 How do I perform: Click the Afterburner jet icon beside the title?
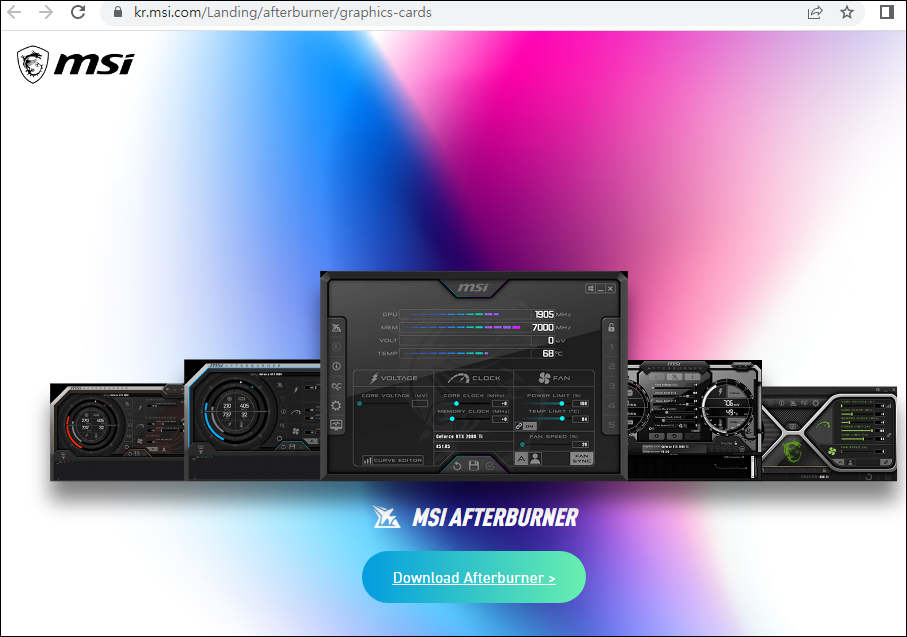tap(386, 517)
